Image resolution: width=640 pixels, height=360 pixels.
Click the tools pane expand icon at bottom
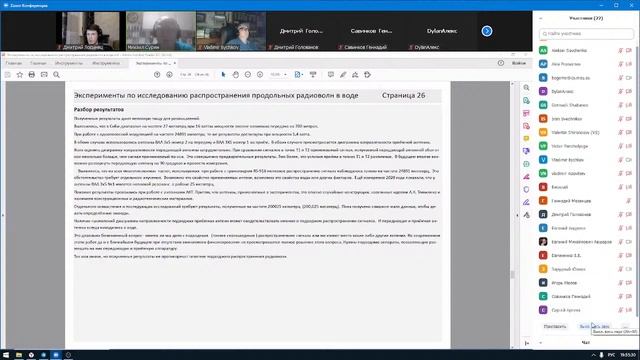[527, 343]
